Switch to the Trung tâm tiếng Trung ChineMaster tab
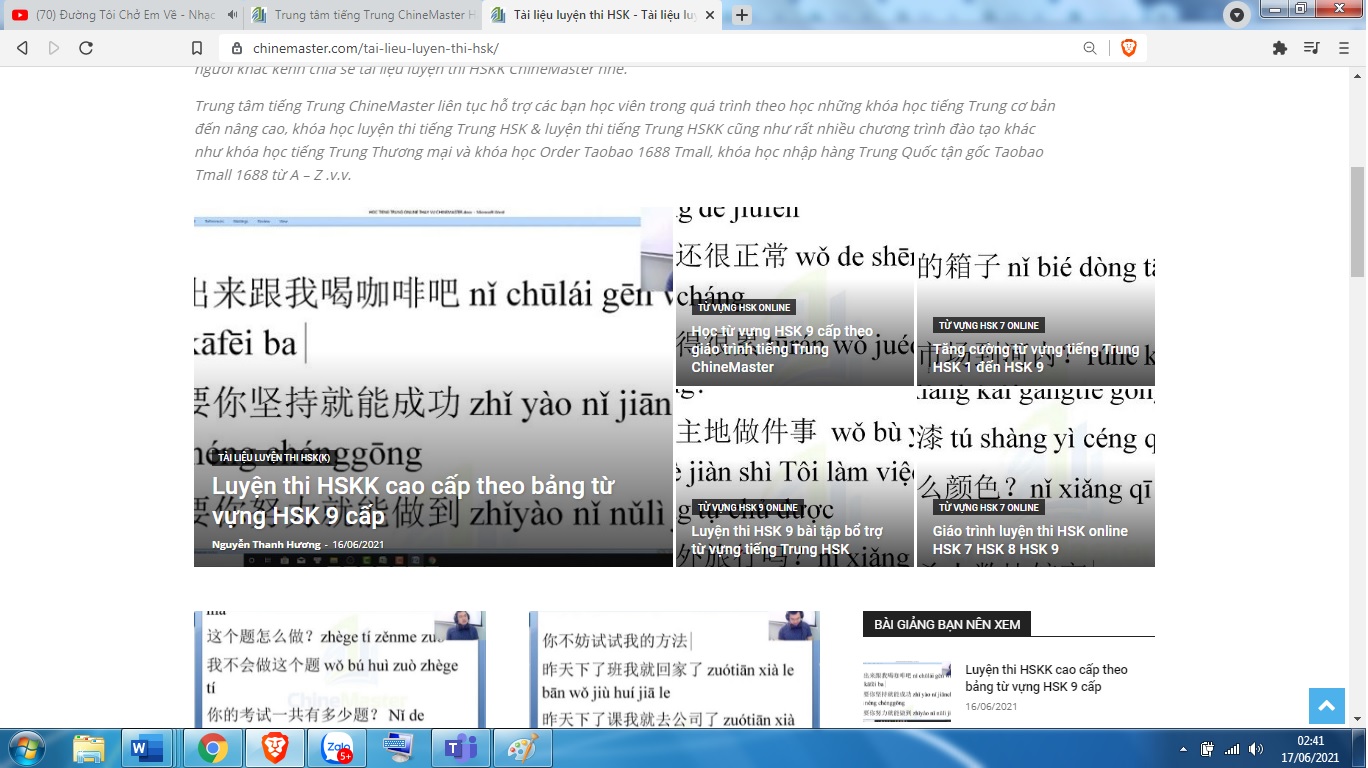 pyautogui.click(x=362, y=15)
